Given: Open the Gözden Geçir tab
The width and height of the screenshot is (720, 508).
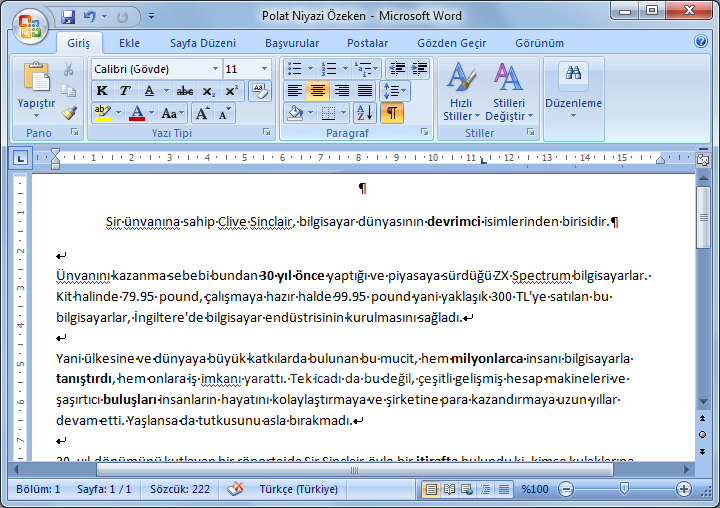Looking at the screenshot, I should tap(451, 43).
